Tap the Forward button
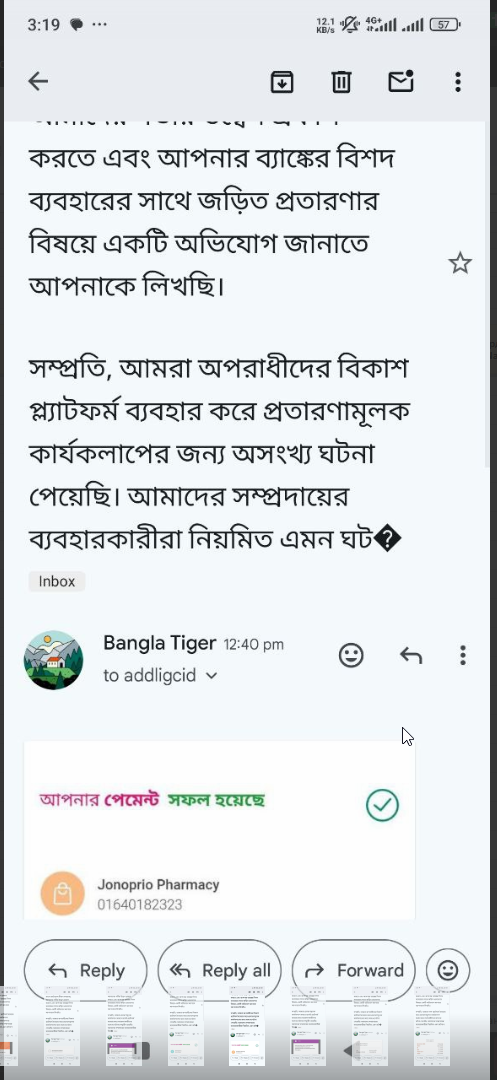Viewport: 497px width, 1080px height. [x=353, y=970]
